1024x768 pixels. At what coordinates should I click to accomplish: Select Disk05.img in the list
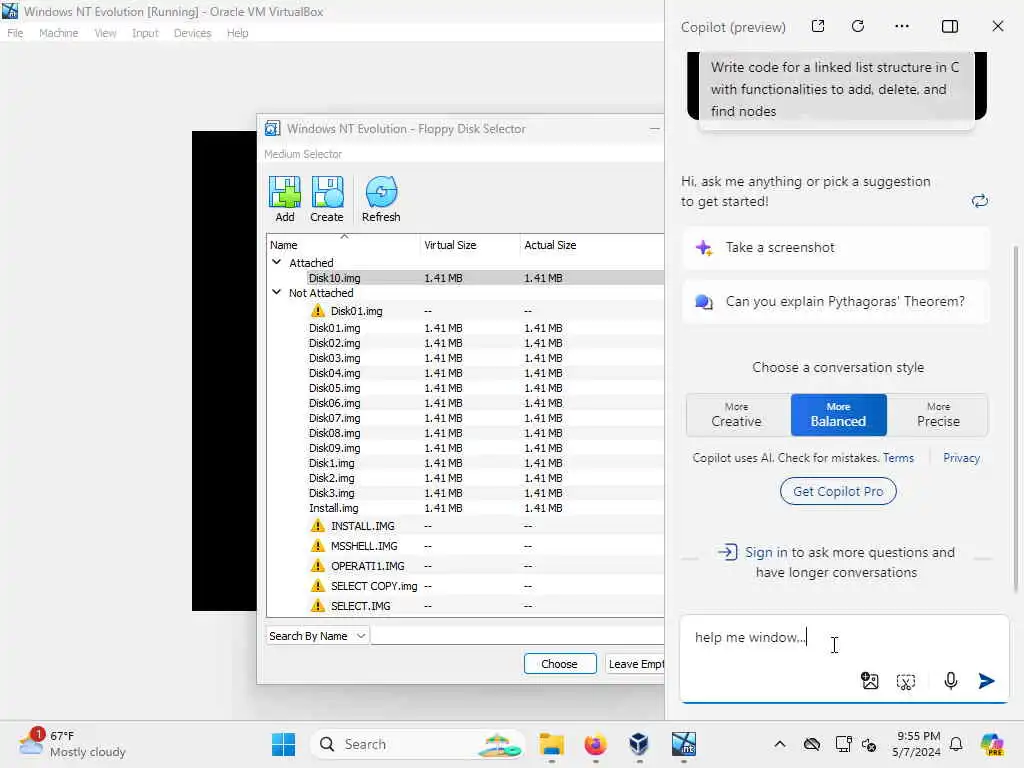coord(465,388)
